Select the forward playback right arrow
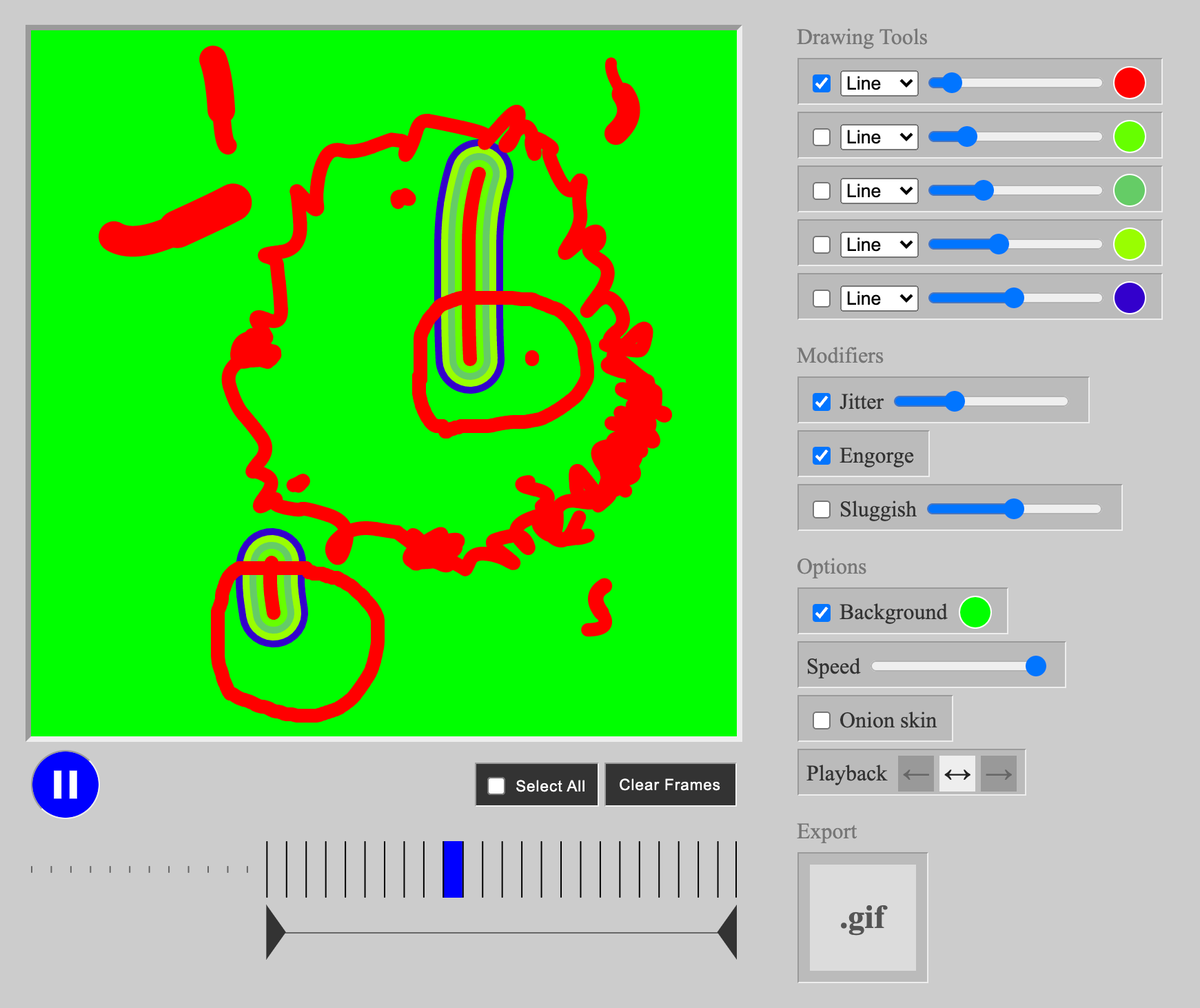 coord(999,774)
